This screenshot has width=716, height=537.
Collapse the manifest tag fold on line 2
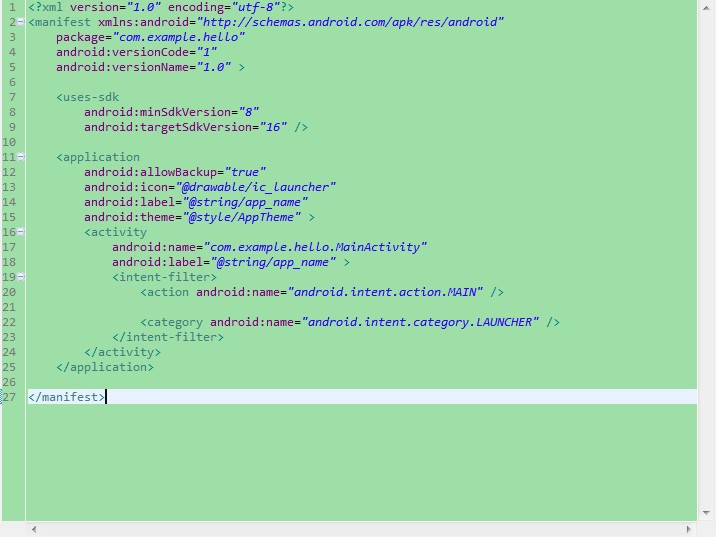point(21,21)
